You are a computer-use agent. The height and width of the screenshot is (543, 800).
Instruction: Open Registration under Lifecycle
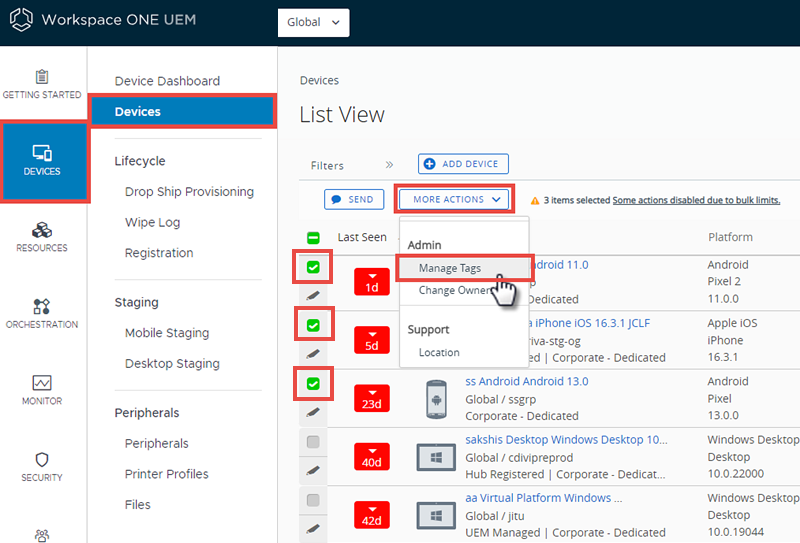(x=159, y=253)
